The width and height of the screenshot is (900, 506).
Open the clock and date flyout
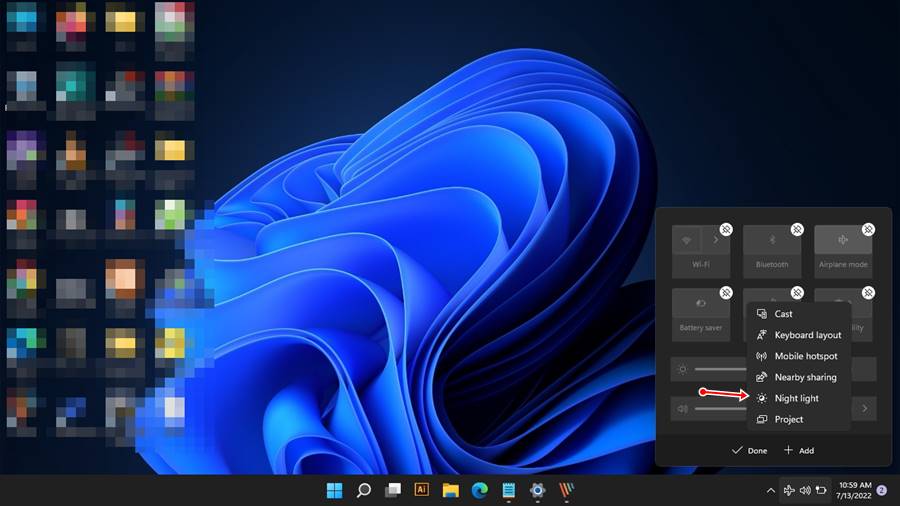pyautogui.click(x=854, y=491)
